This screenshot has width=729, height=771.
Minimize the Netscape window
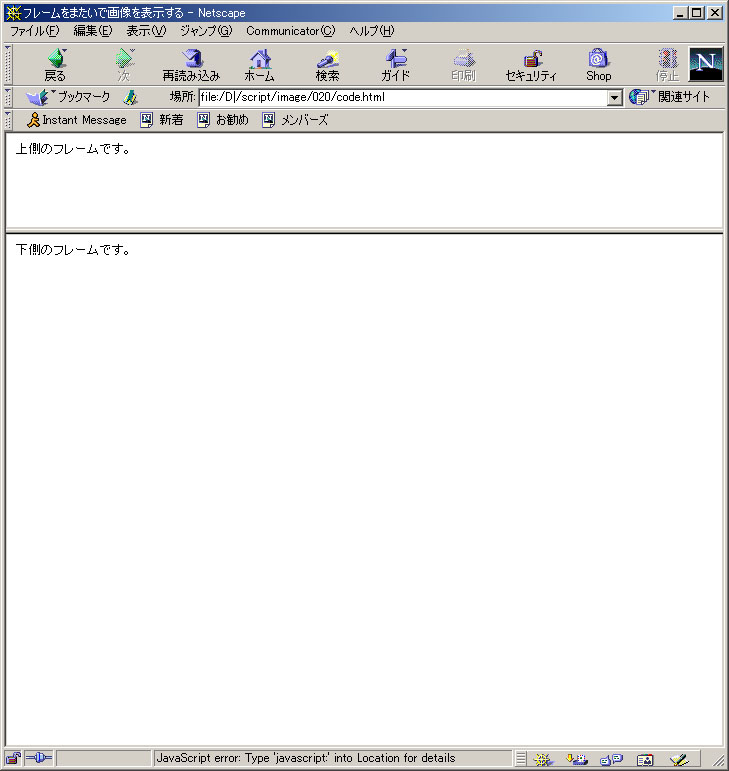tap(680, 13)
